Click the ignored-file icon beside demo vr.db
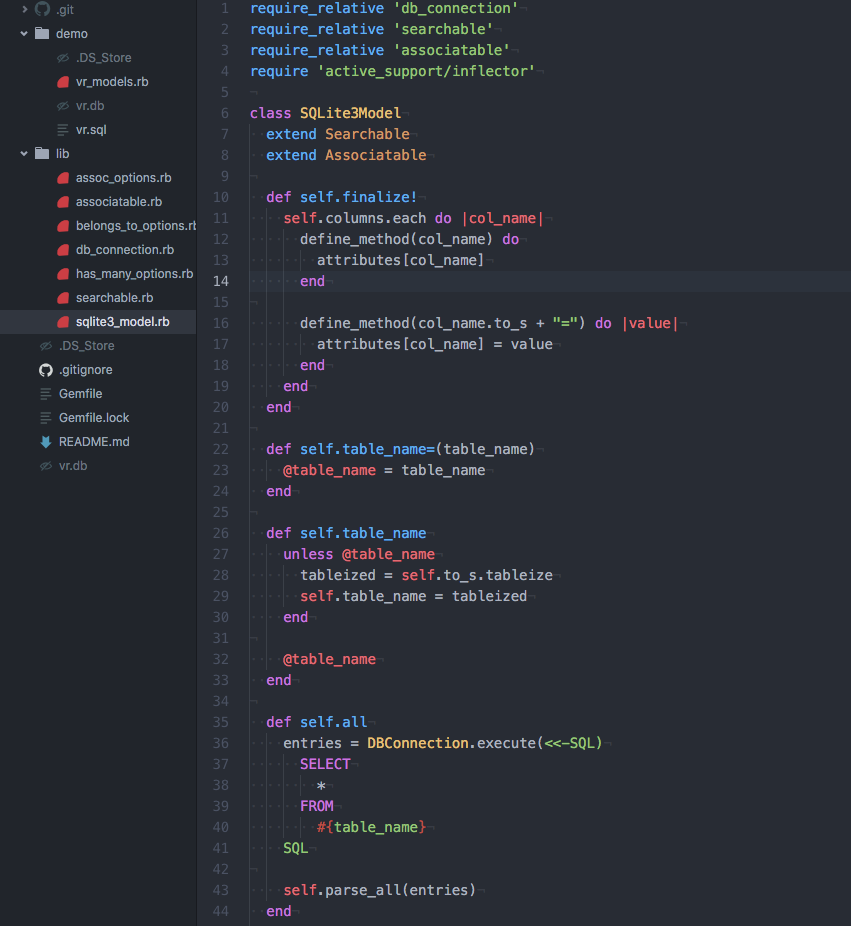Viewport: 851px width, 926px height. coord(62,106)
